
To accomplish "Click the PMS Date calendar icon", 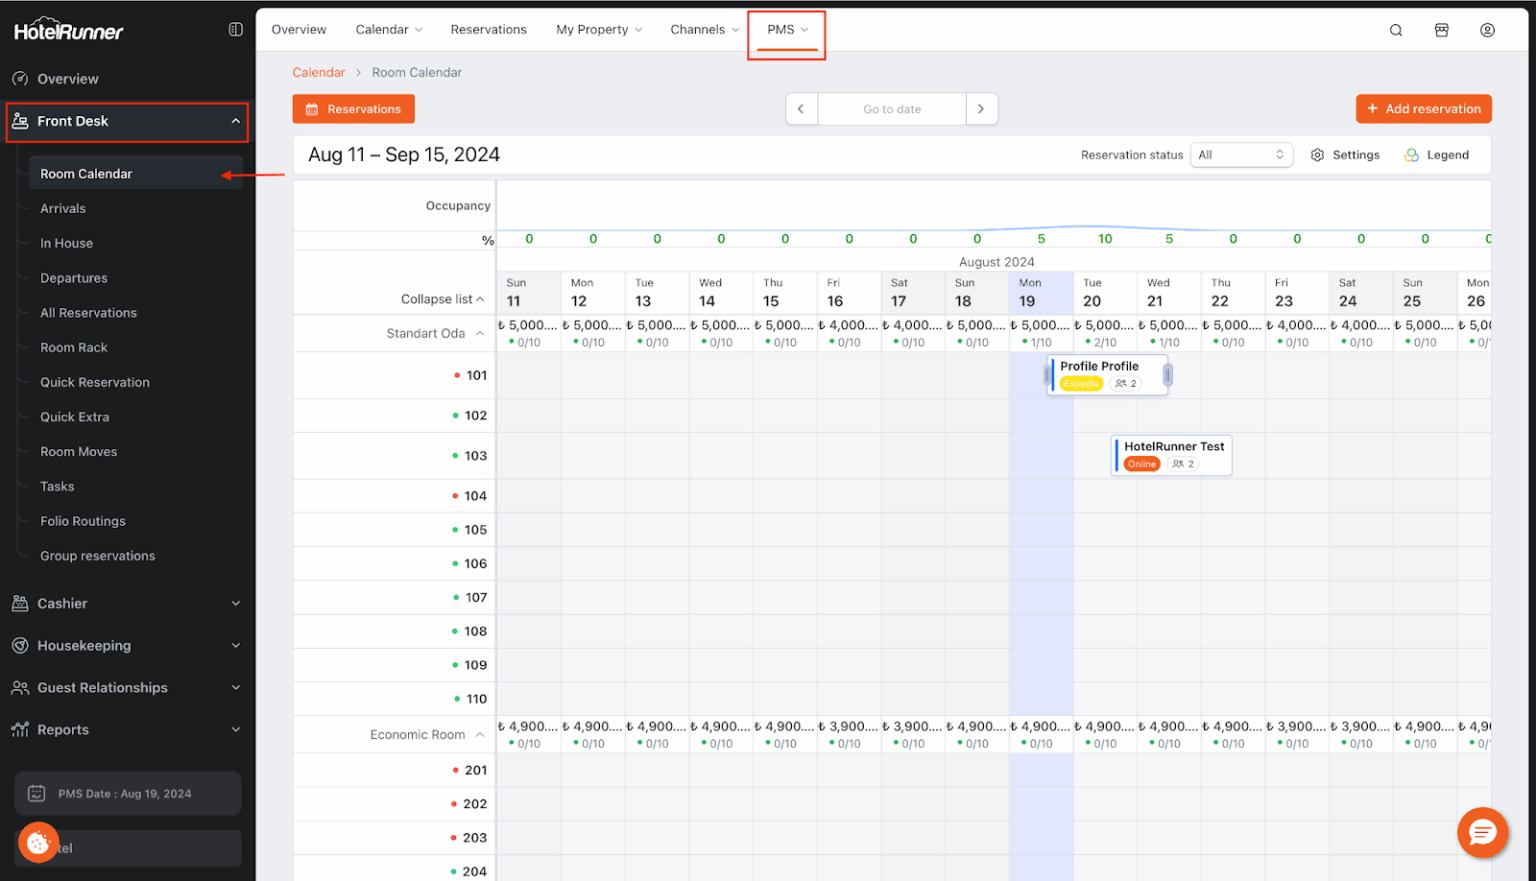I will [x=37, y=793].
